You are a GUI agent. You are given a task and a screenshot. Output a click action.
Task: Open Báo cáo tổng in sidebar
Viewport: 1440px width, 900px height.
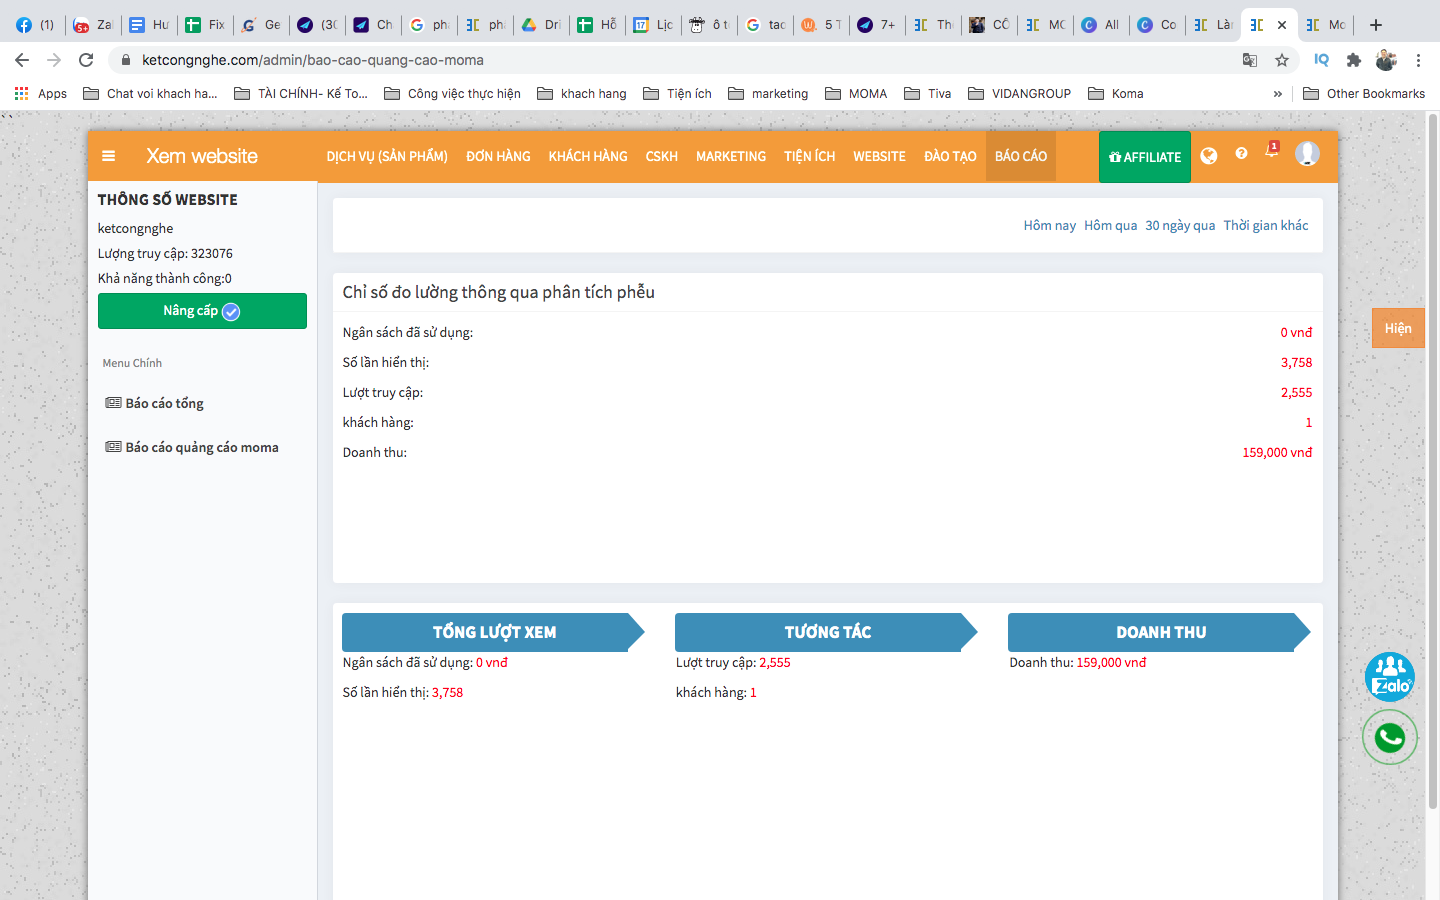coord(164,404)
